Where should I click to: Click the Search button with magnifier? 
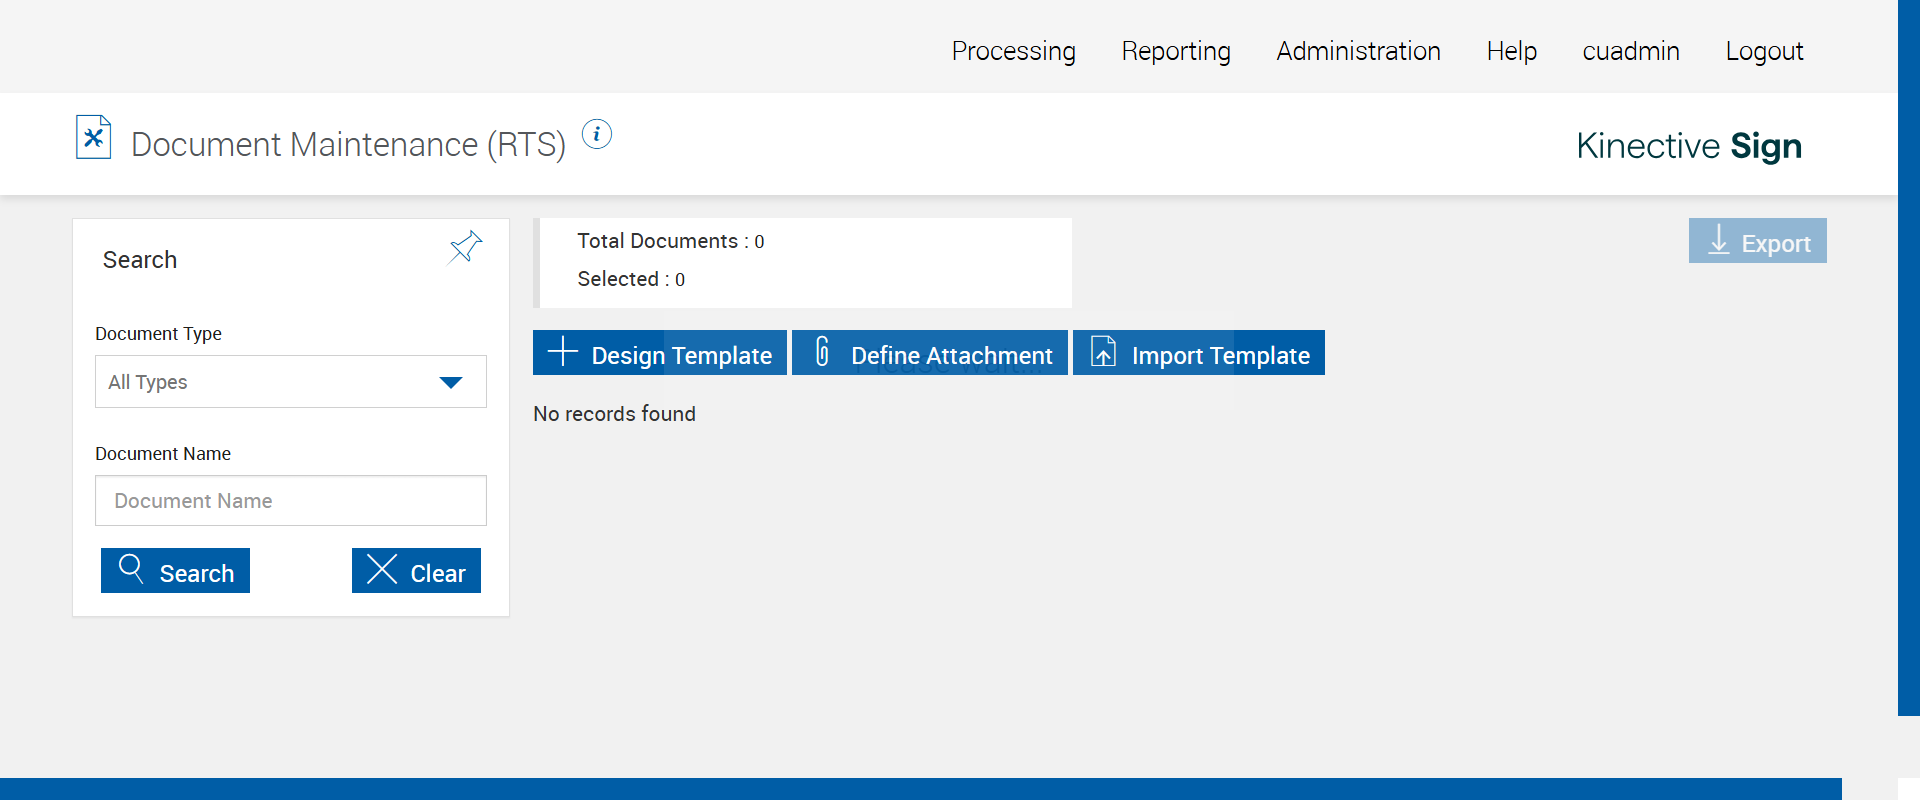(x=175, y=571)
